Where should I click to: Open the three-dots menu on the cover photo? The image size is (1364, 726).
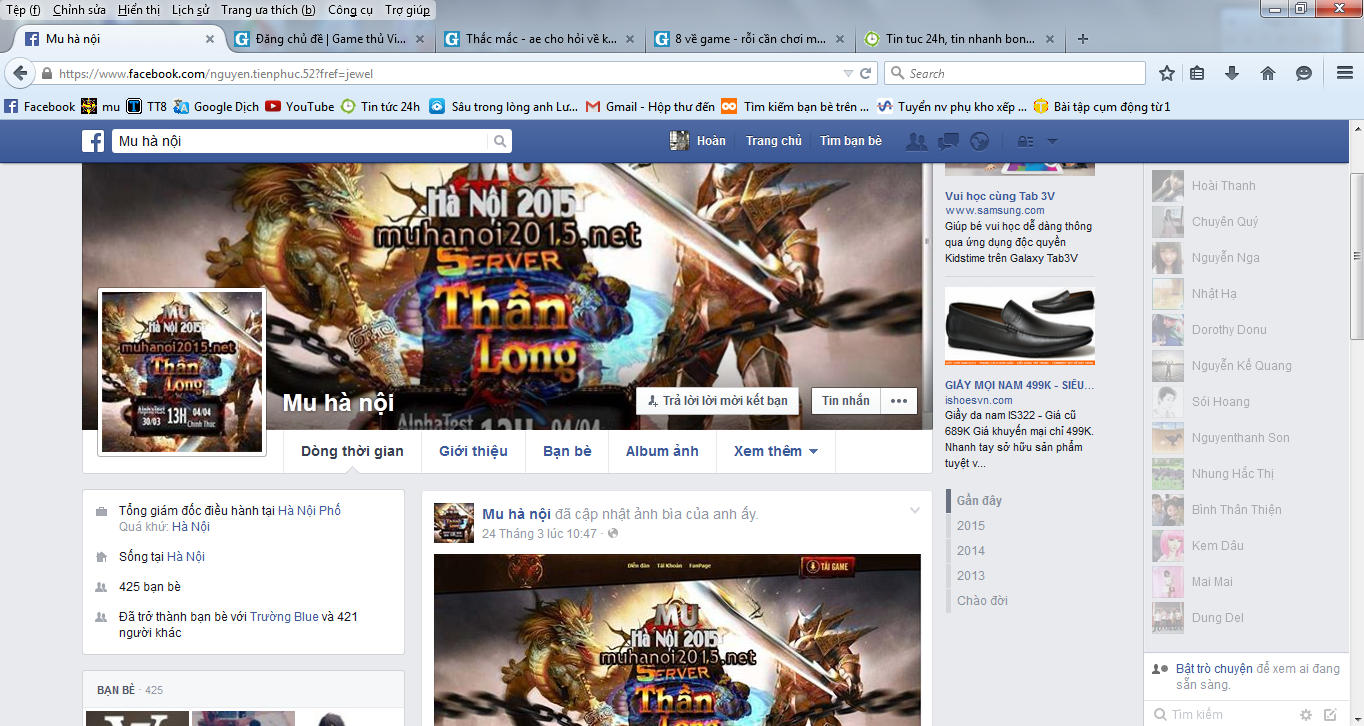(898, 401)
